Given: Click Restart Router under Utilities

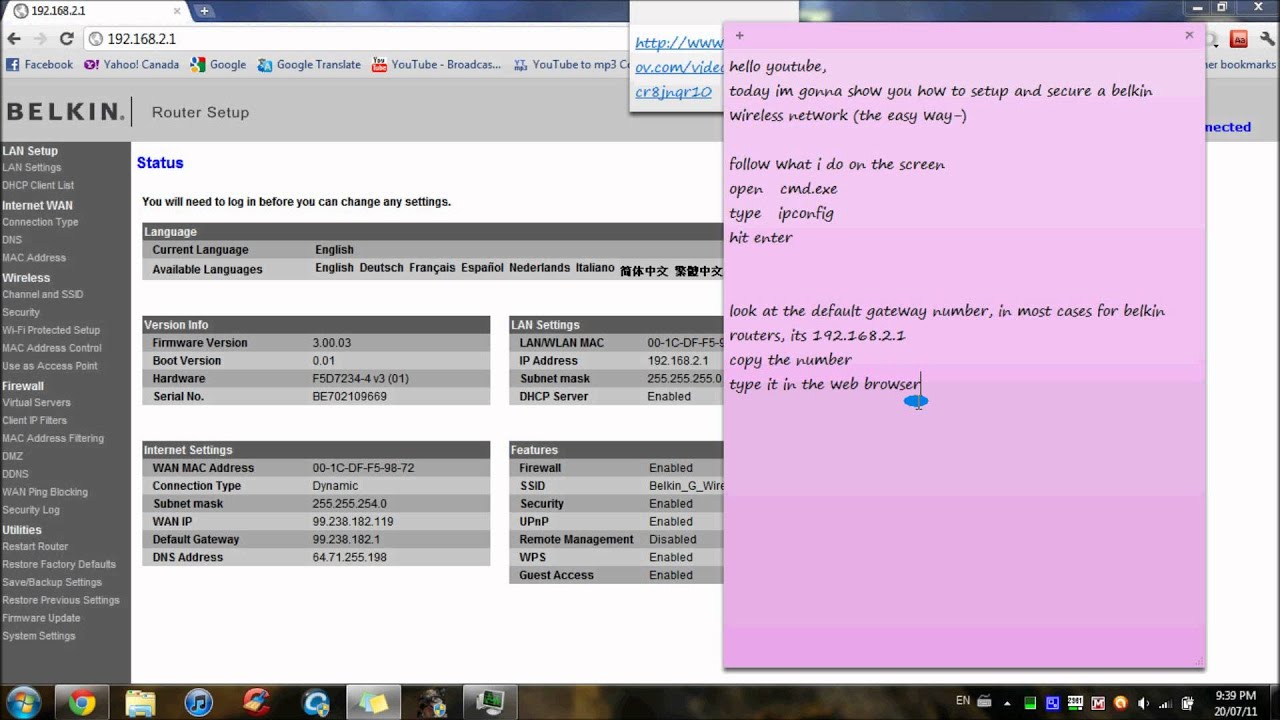Looking at the screenshot, I should click(x=35, y=547).
